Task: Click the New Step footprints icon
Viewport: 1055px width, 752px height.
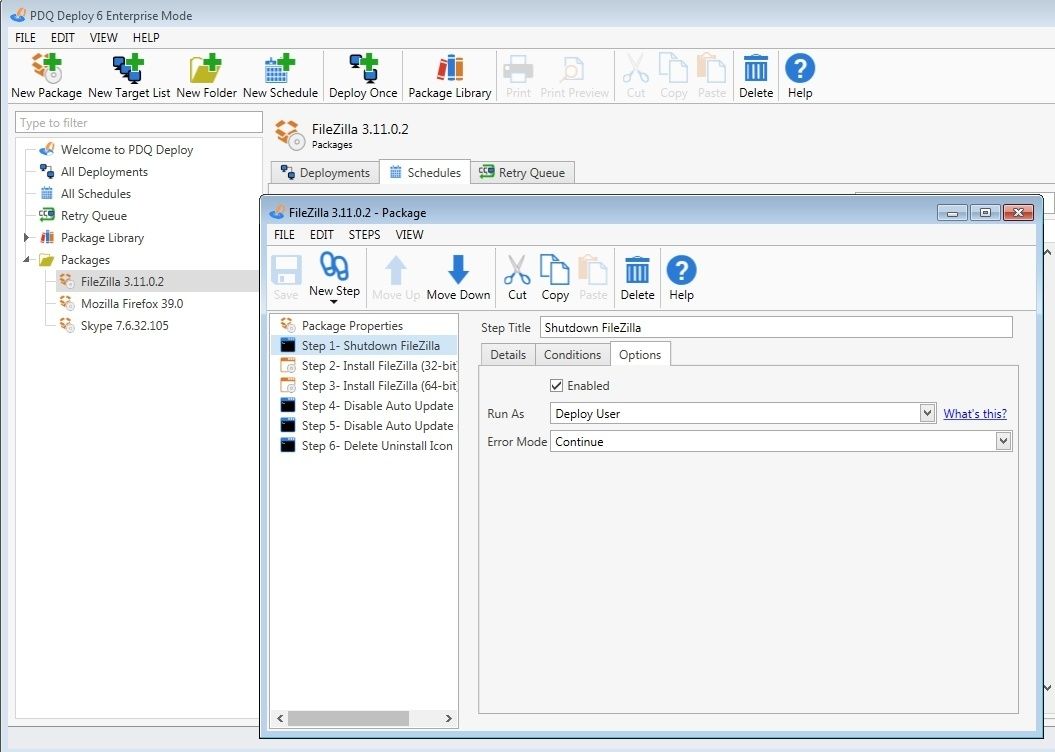Action: tap(334, 266)
